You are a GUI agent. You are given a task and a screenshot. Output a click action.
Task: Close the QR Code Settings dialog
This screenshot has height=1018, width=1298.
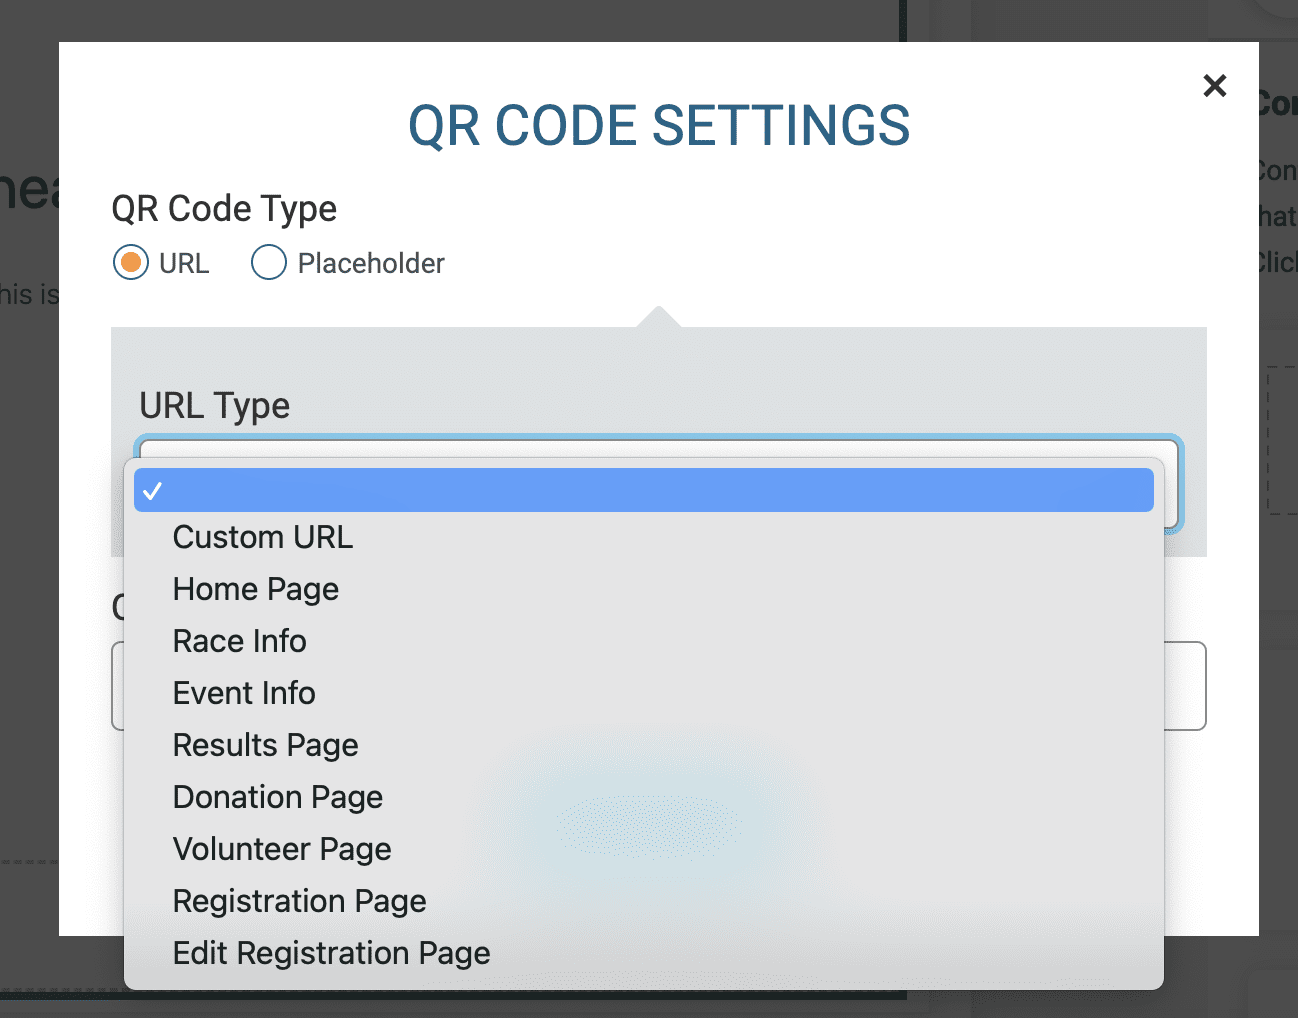coord(1214,86)
